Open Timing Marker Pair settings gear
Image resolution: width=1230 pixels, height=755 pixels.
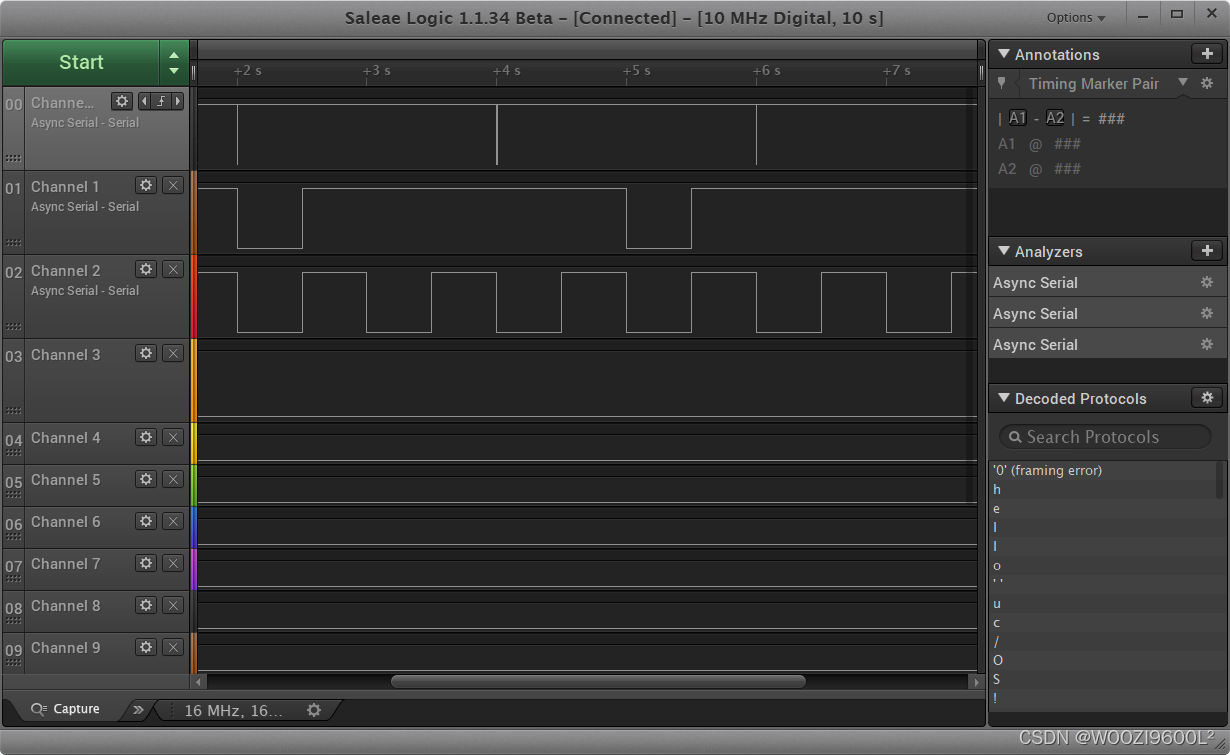(1207, 84)
